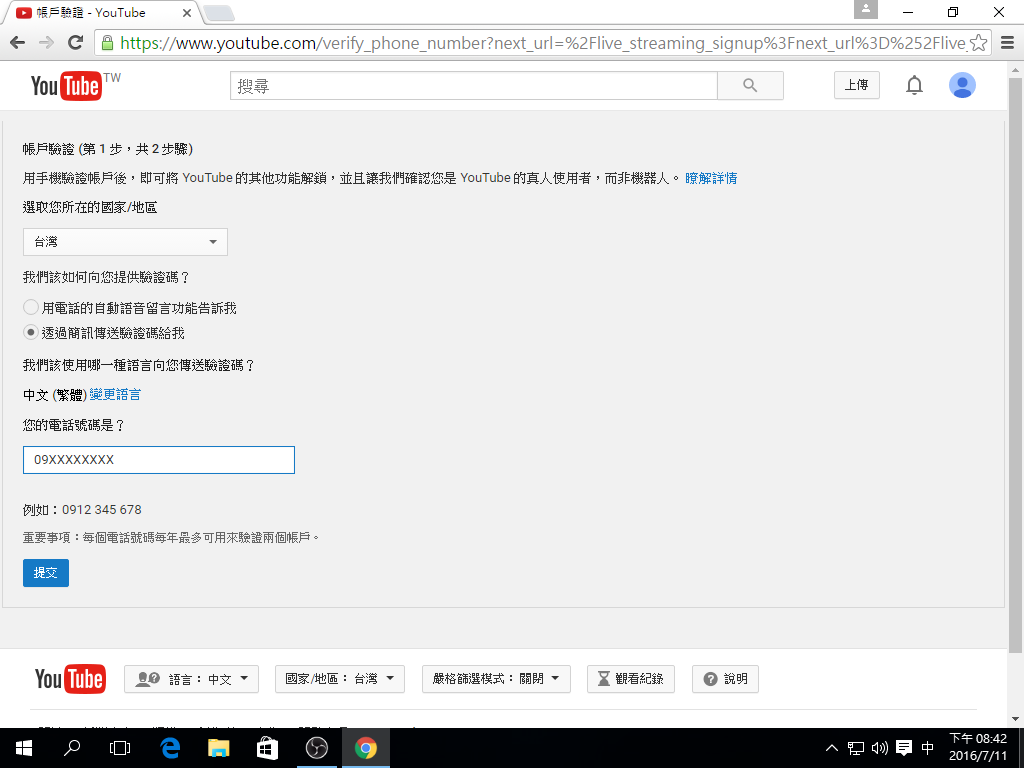Click the browser back arrow
The height and width of the screenshot is (768, 1024).
[18, 43]
